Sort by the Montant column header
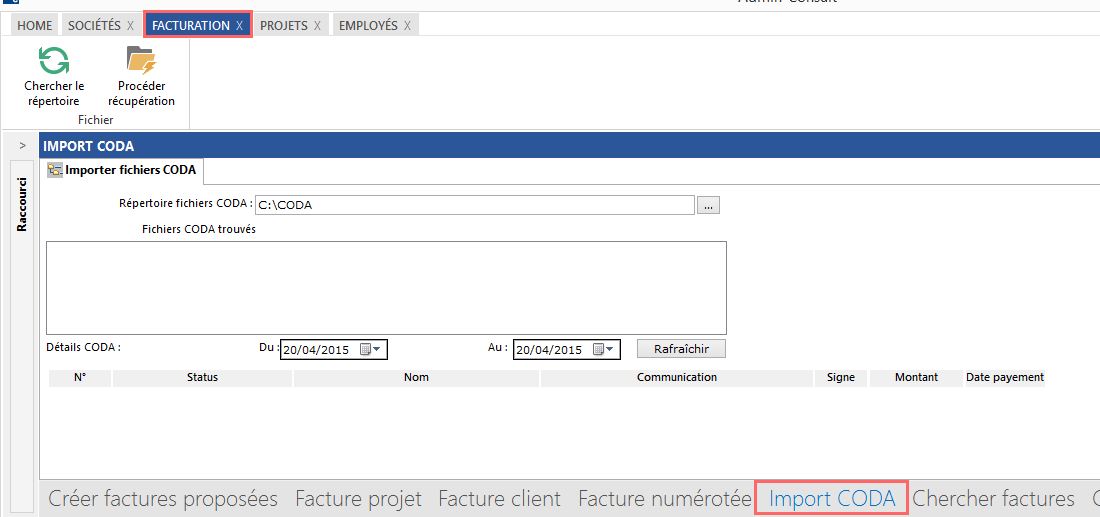 pyautogui.click(x=916, y=378)
